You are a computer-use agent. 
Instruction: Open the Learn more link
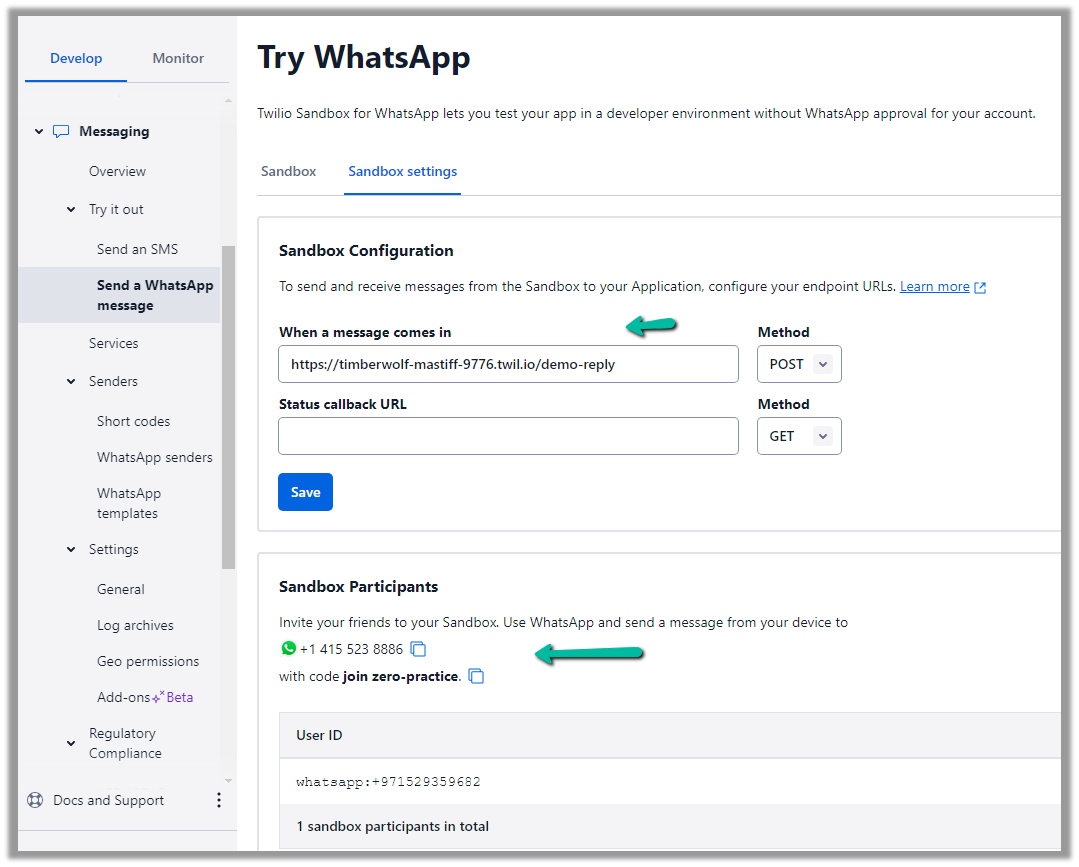pyautogui.click(x=934, y=286)
